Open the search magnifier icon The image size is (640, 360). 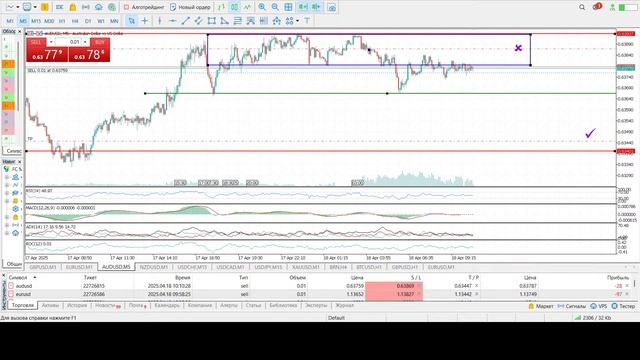tap(582, 7)
